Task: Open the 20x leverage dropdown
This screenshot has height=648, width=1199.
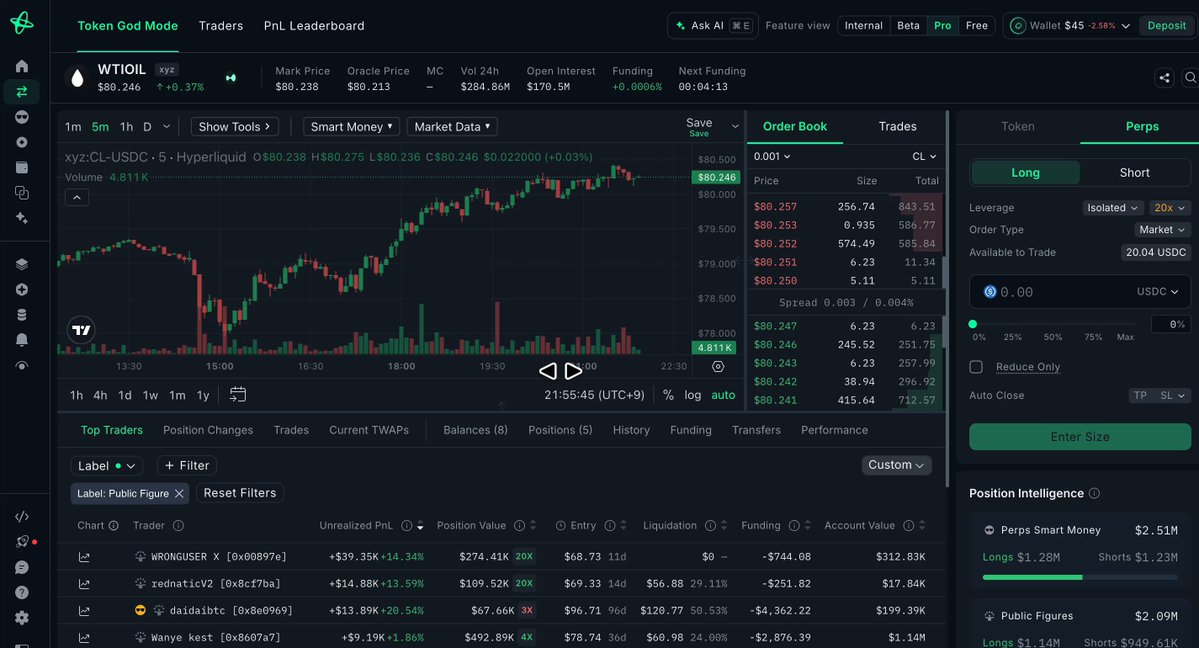Action: (1169, 208)
